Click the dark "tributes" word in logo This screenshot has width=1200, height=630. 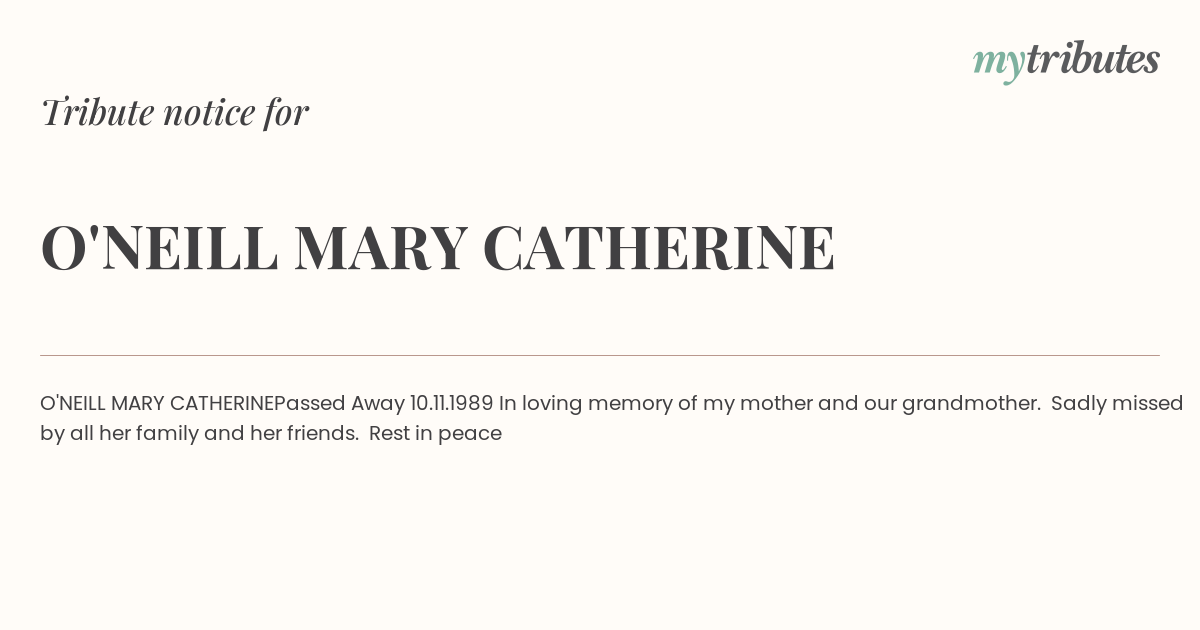[x=1093, y=59]
